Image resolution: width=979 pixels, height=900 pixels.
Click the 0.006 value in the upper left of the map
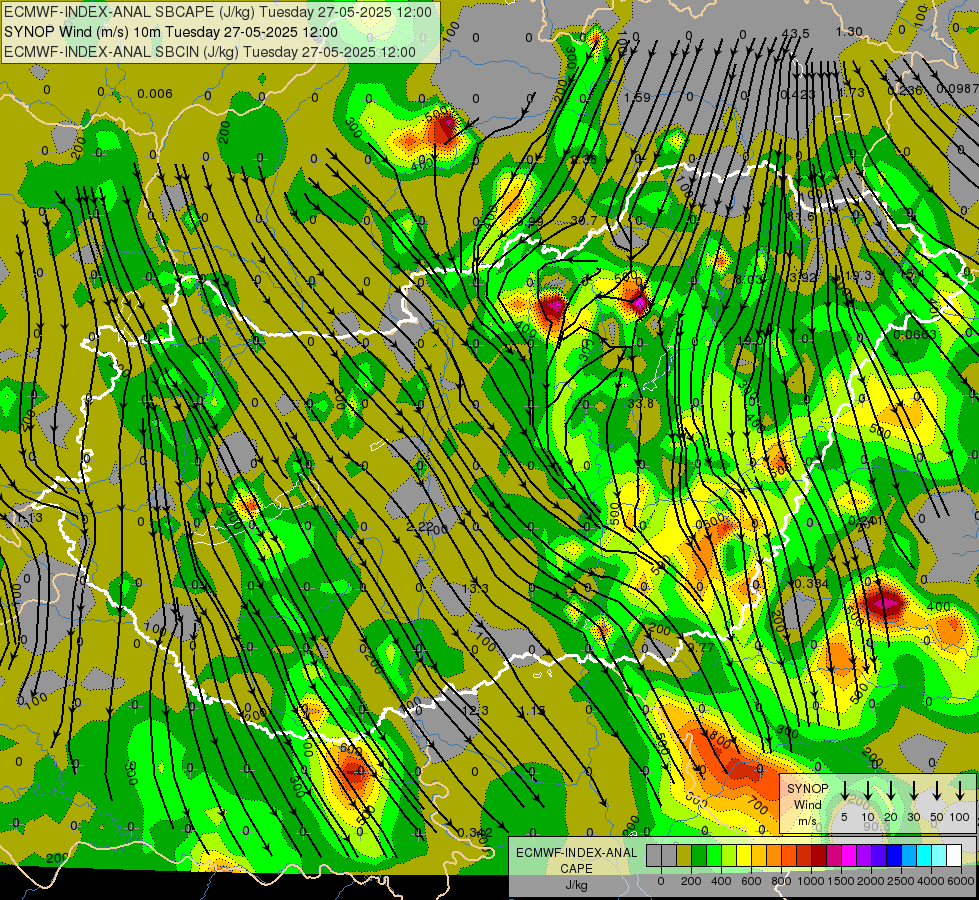point(155,94)
